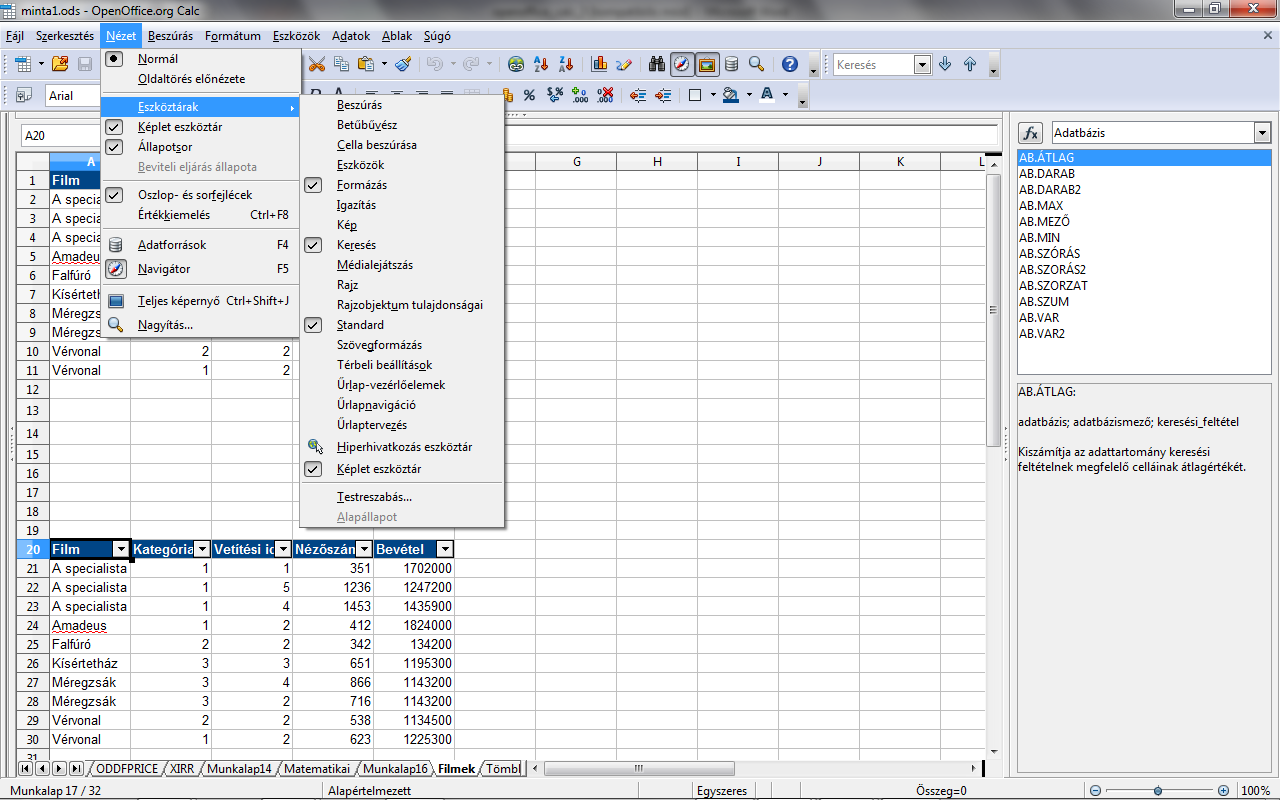Click the Find Previous up-arrow icon
1280x800 pixels.
pyautogui.click(x=970, y=64)
